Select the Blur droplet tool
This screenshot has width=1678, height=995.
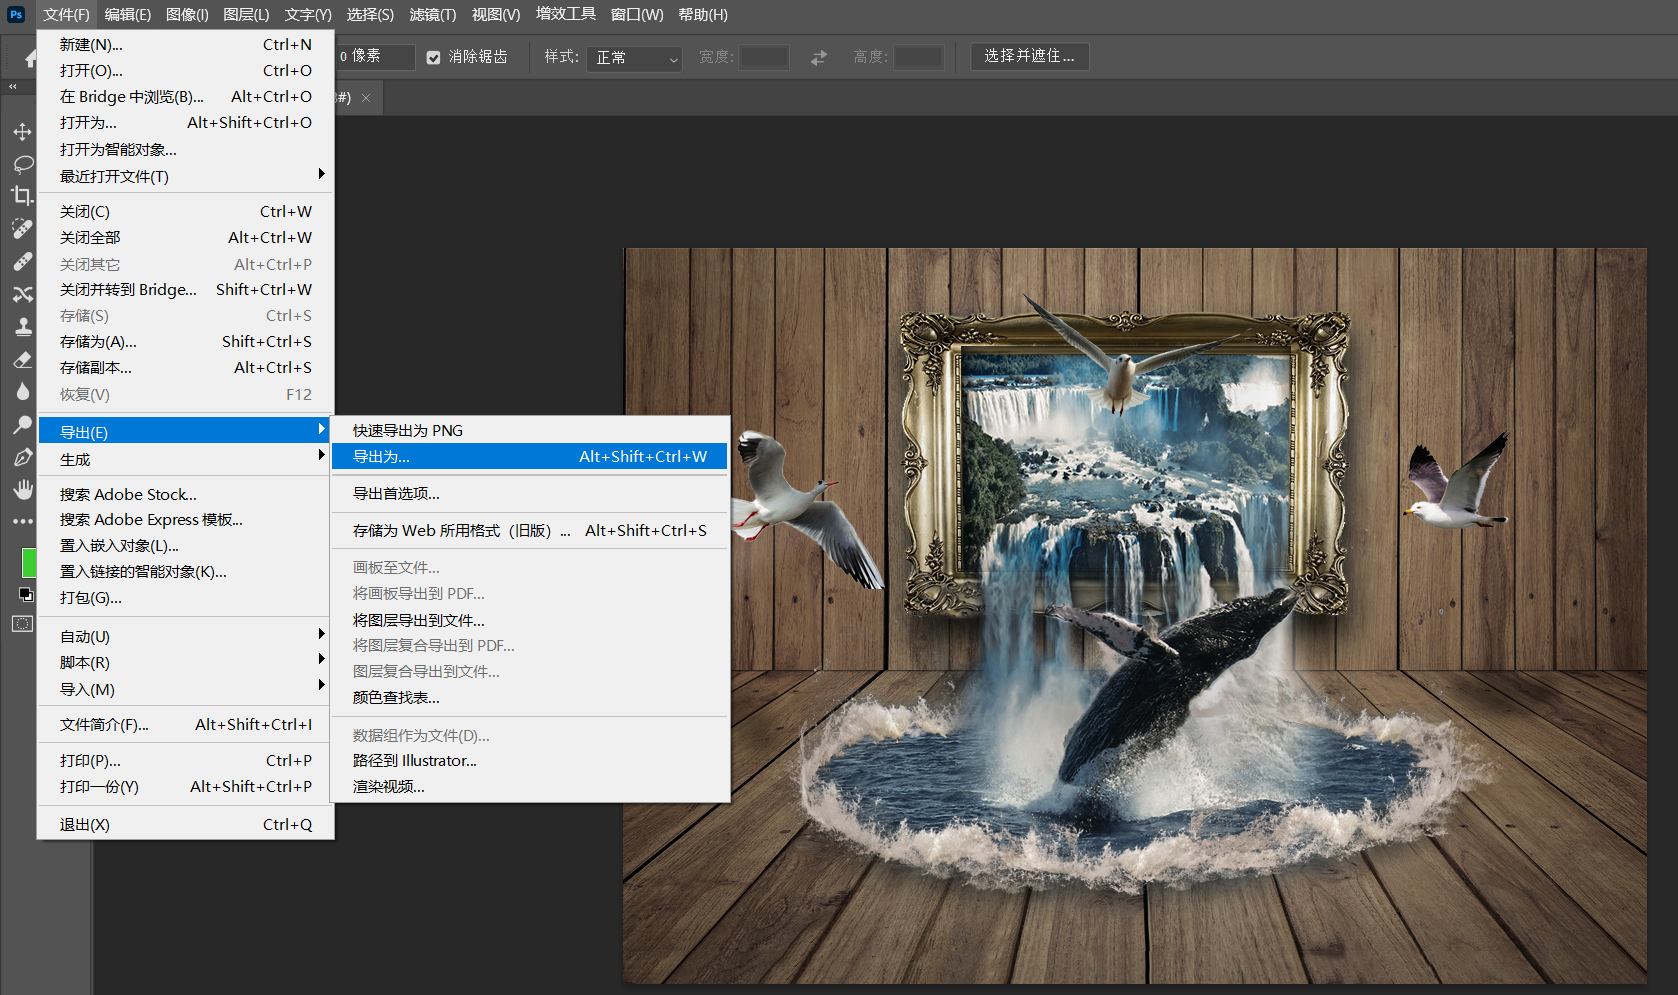pyautogui.click(x=22, y=392)
